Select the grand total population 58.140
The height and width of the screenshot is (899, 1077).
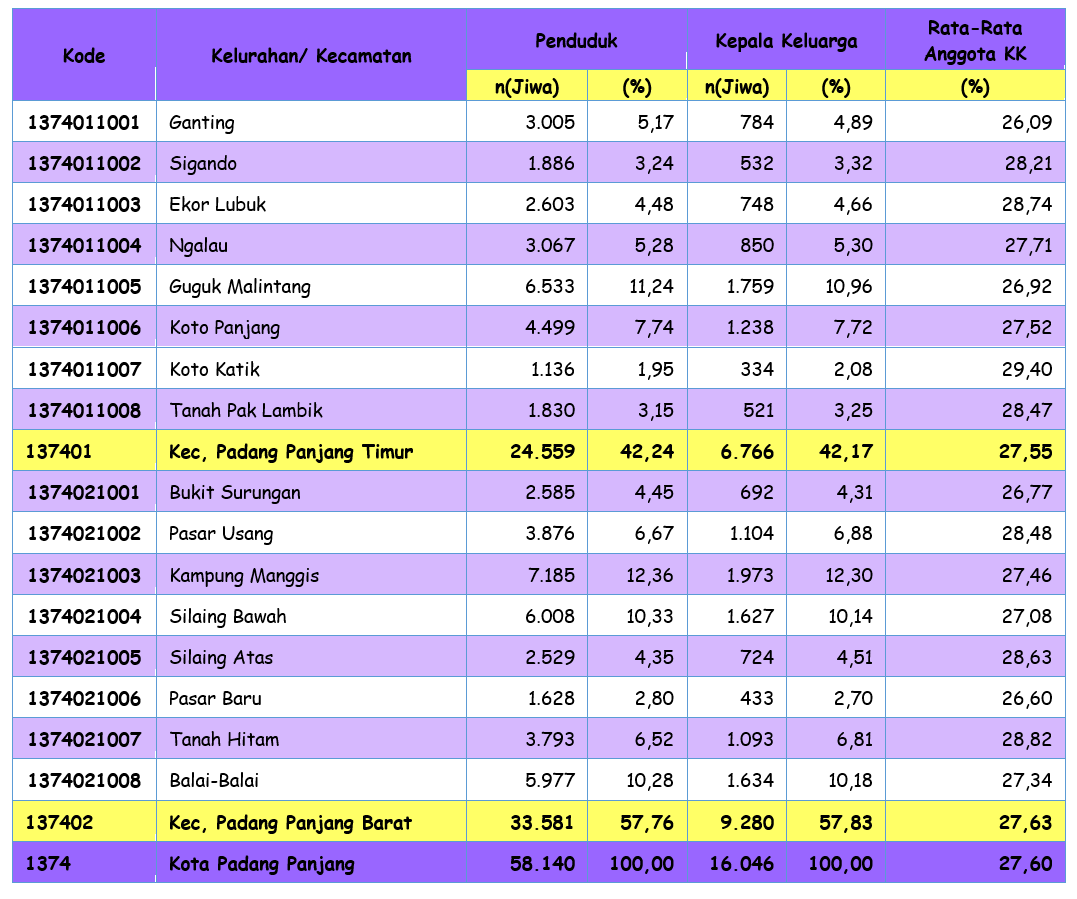click(x=542, y=864)
